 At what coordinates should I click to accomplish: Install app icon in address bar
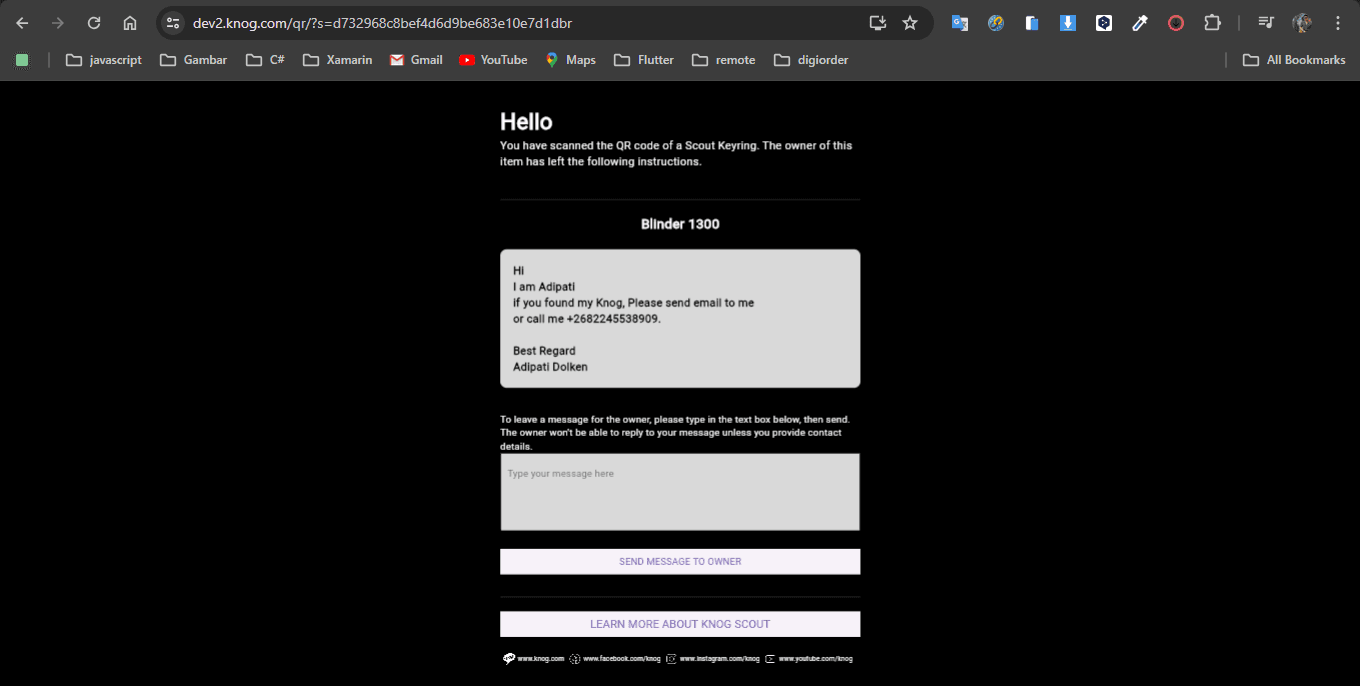878,23
